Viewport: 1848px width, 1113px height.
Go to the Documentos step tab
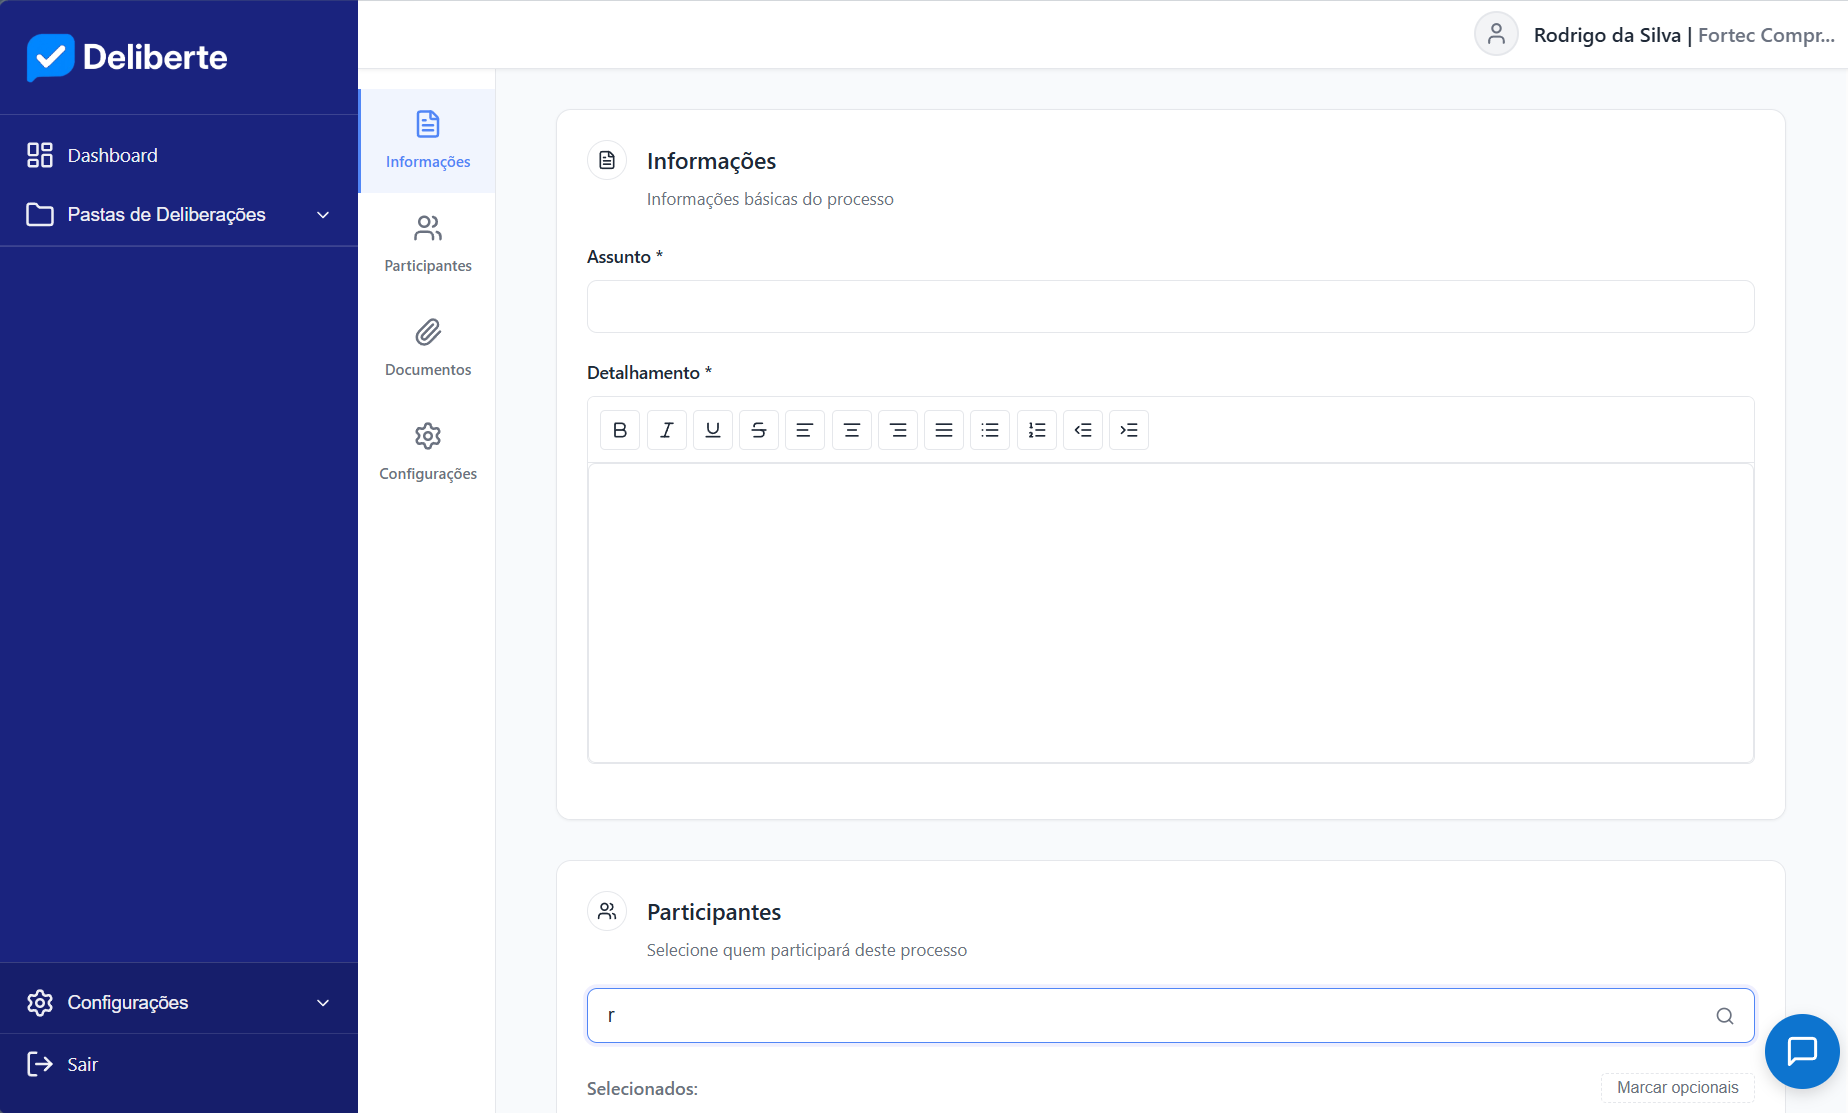coord(428,348)
